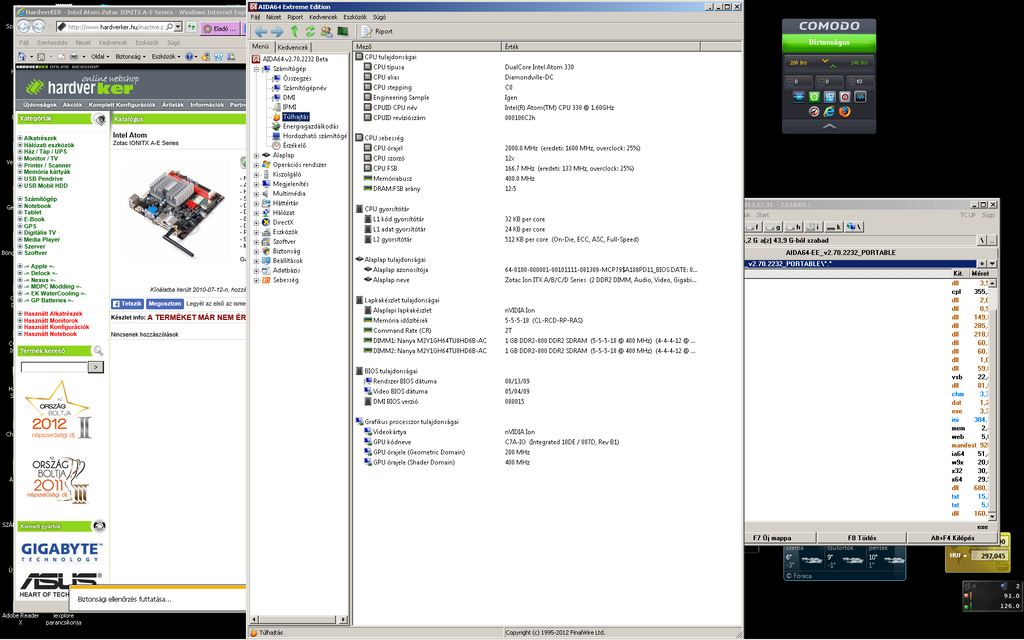1024x640 pixels.
Task: Click the F7 Új mappa button in Total Commander
Action: point(772,537)
